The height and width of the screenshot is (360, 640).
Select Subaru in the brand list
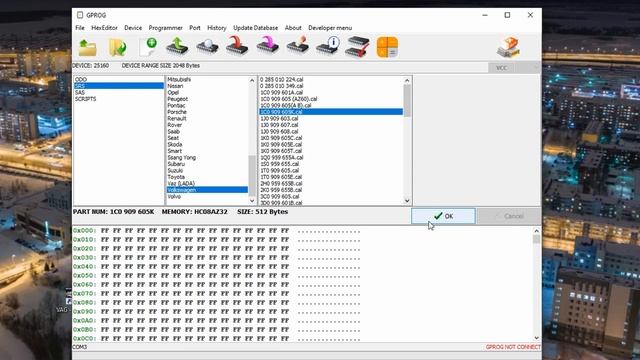207,164
